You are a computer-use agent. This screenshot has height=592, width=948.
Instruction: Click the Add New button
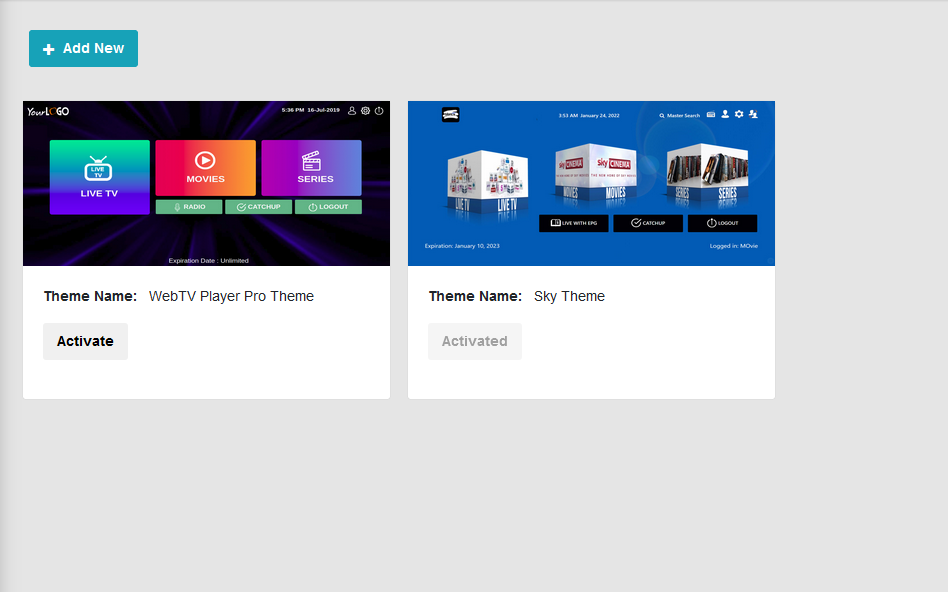coord(83,48)
